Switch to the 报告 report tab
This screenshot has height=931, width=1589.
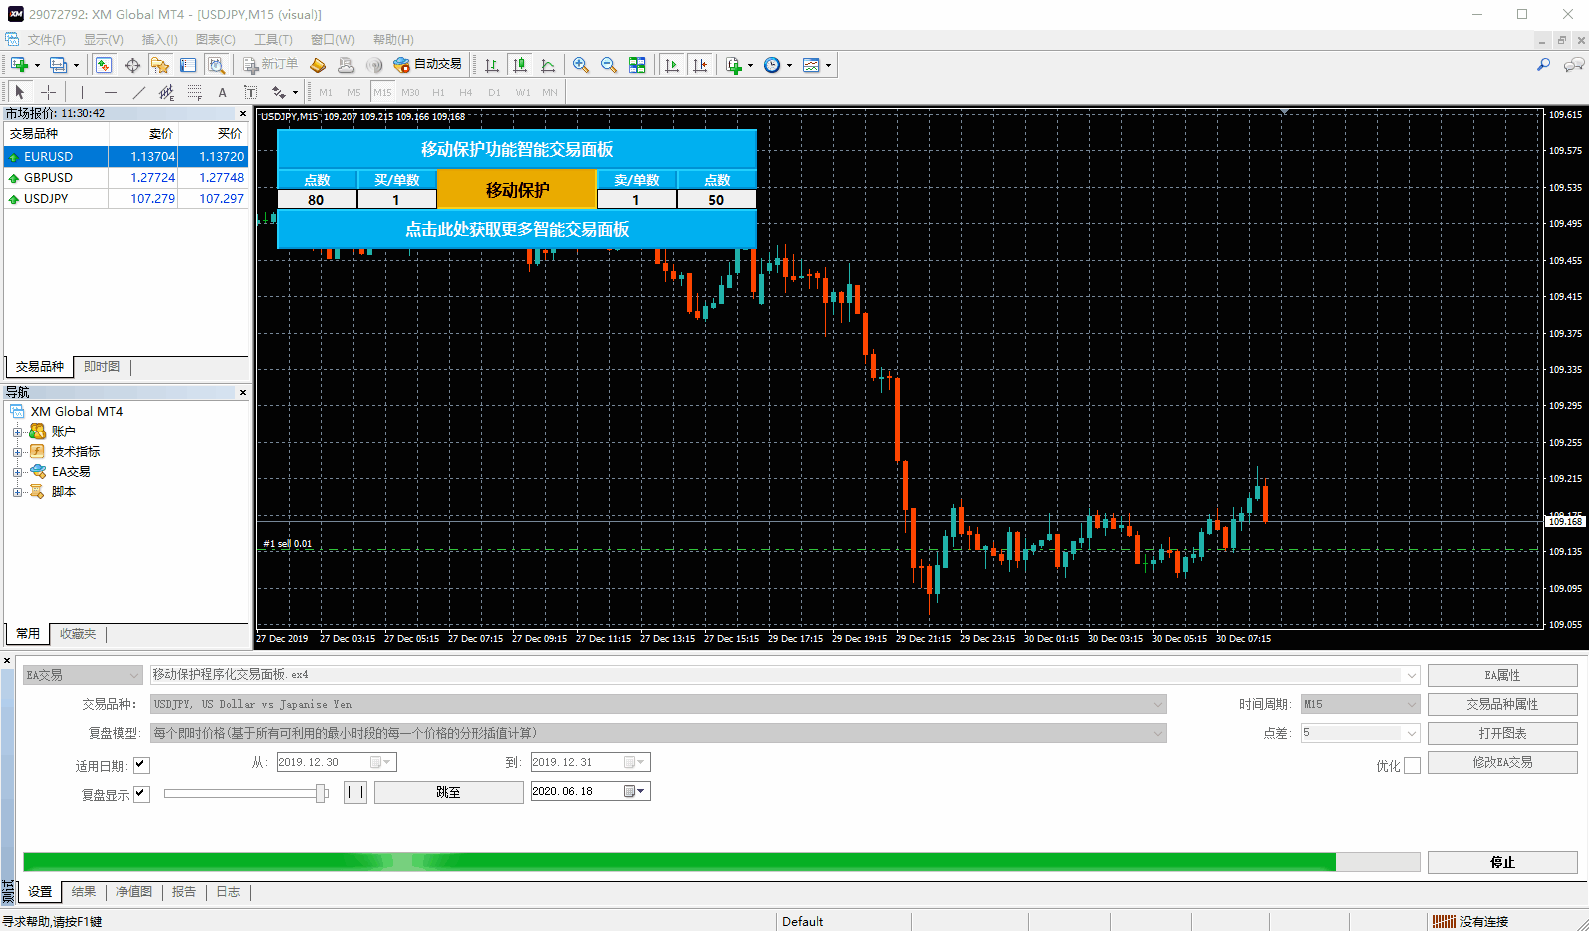[x=183, y=892]
